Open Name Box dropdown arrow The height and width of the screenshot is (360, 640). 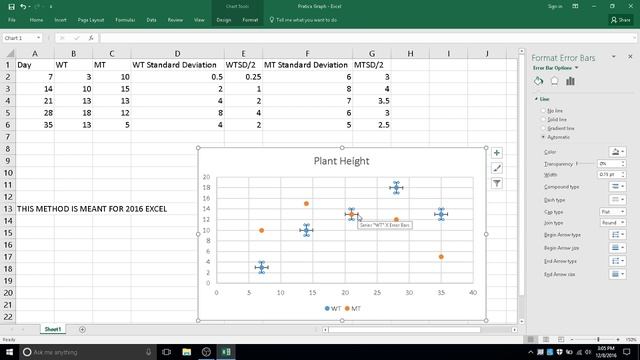point(38,38)
